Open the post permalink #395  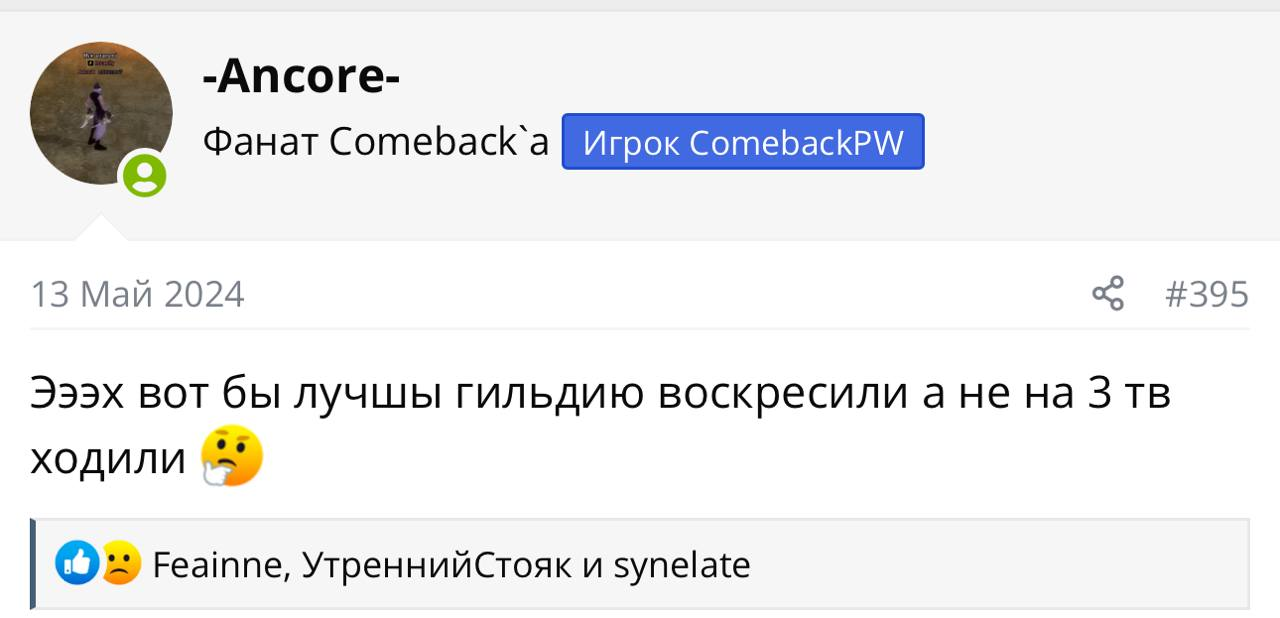pos(1207,294)
